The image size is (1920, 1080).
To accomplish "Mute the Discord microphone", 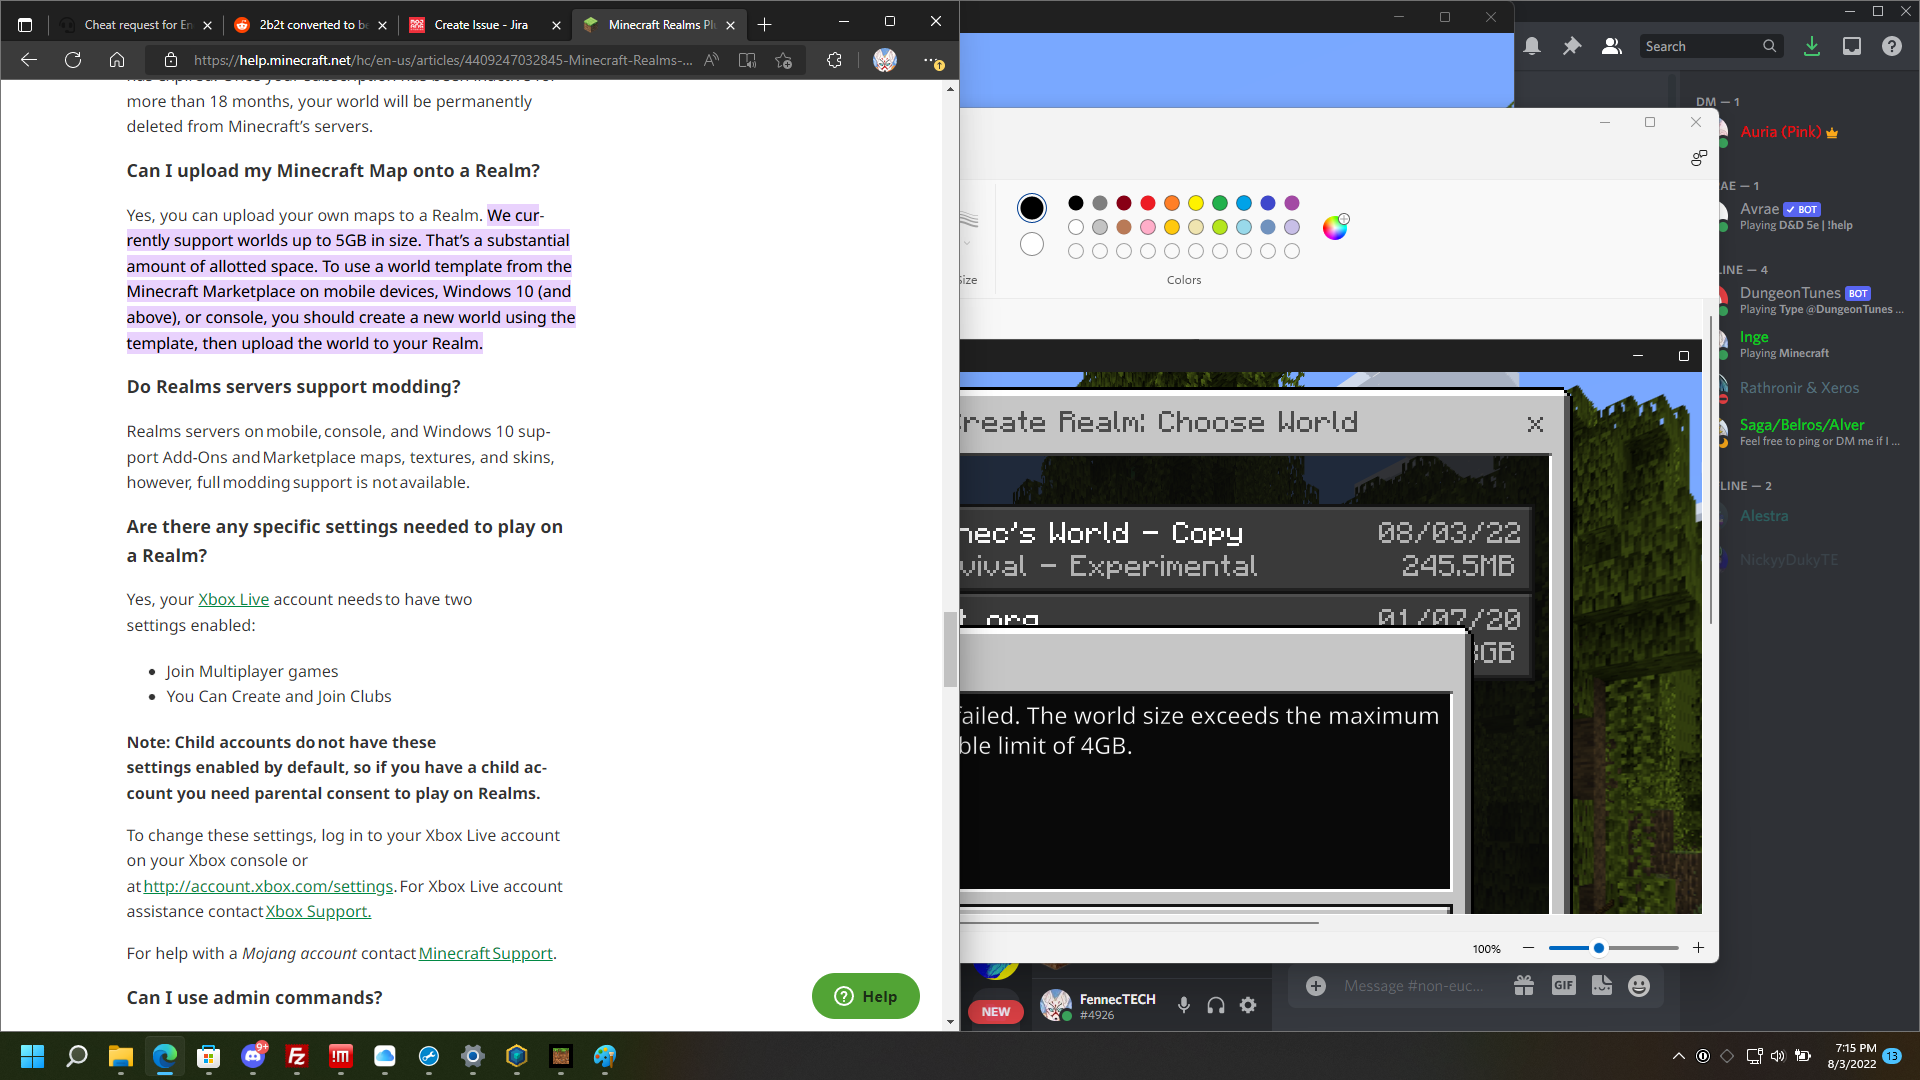I will [1184, 1005].
